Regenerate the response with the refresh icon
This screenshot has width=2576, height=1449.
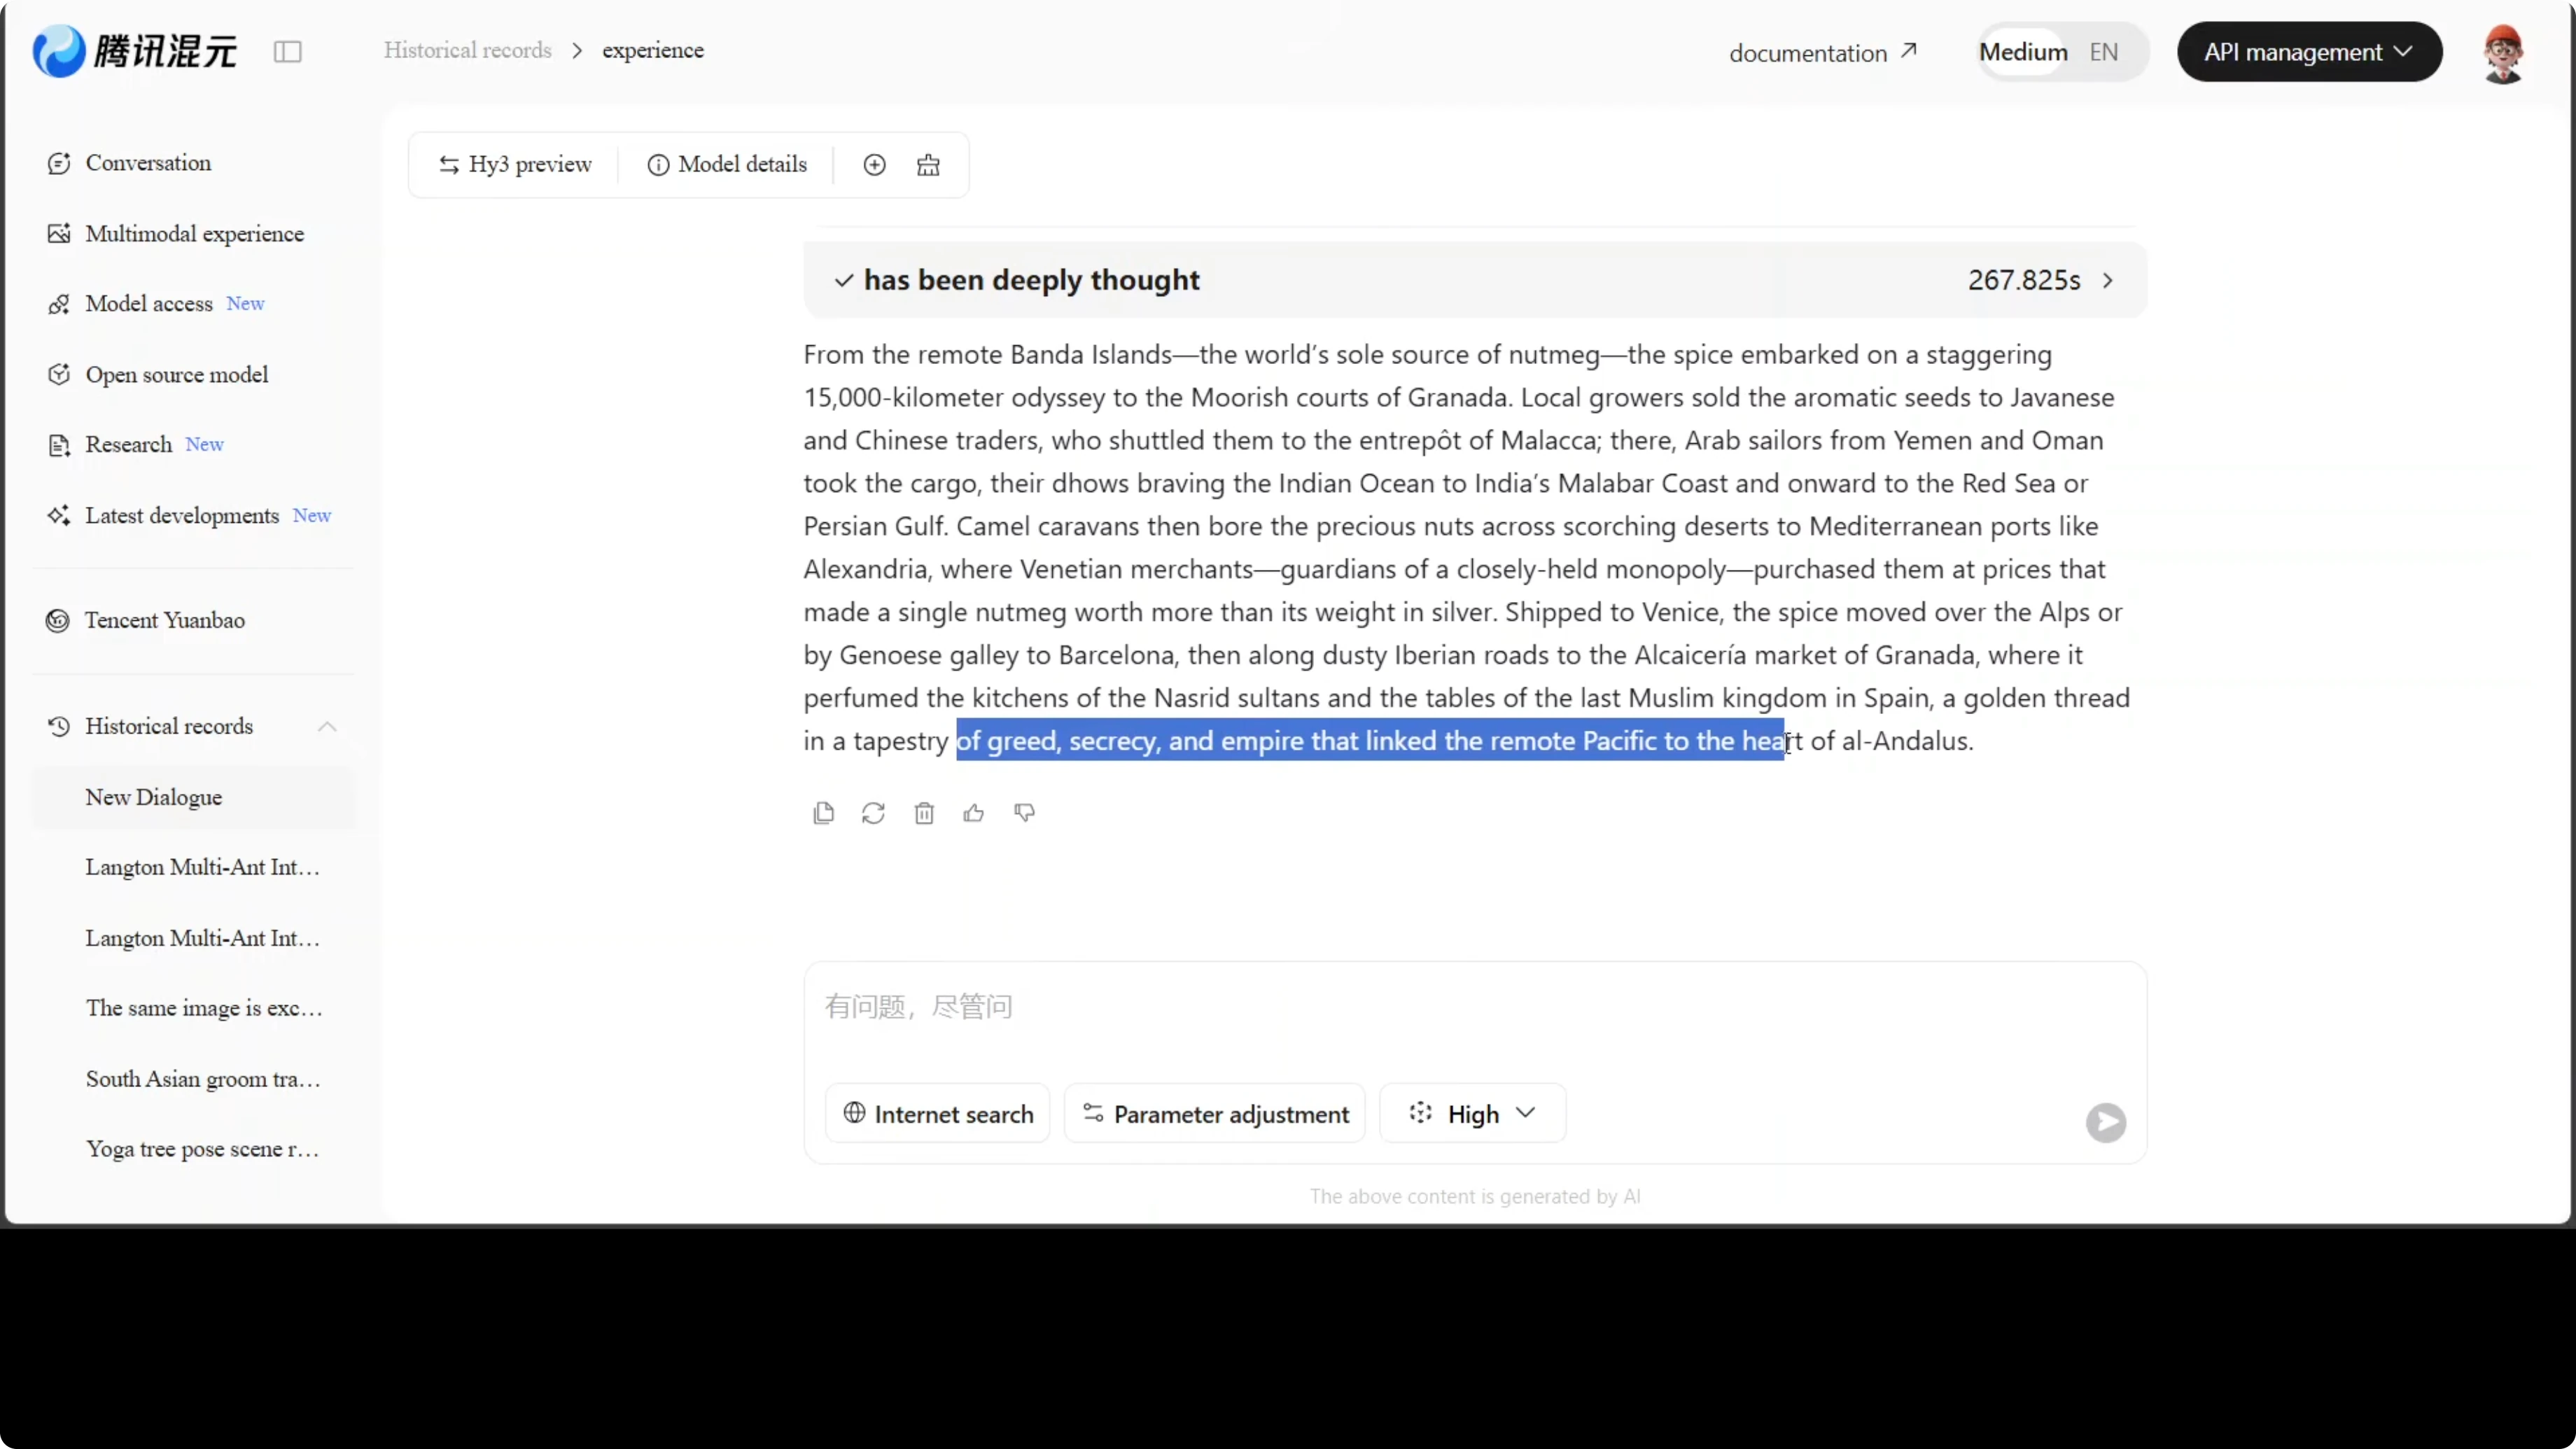(x=873, y=813)
